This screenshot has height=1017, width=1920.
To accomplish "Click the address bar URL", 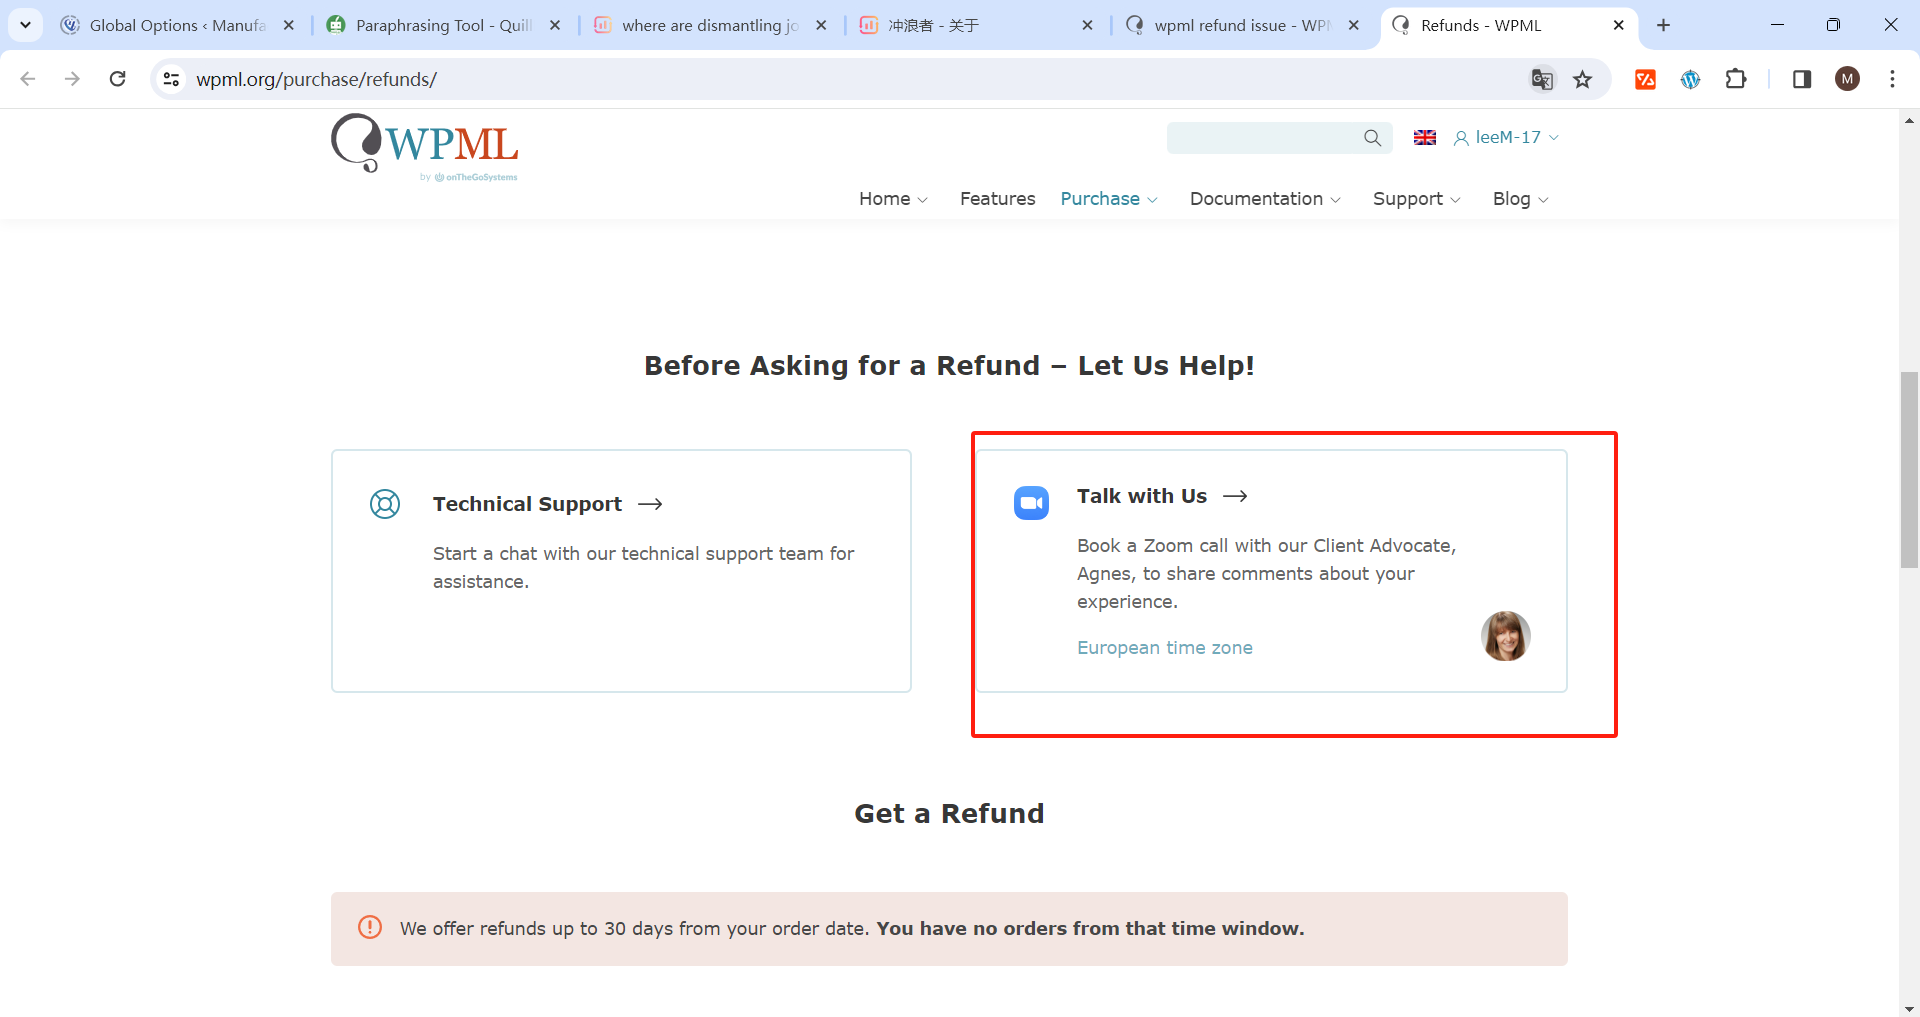I will 316,79.
